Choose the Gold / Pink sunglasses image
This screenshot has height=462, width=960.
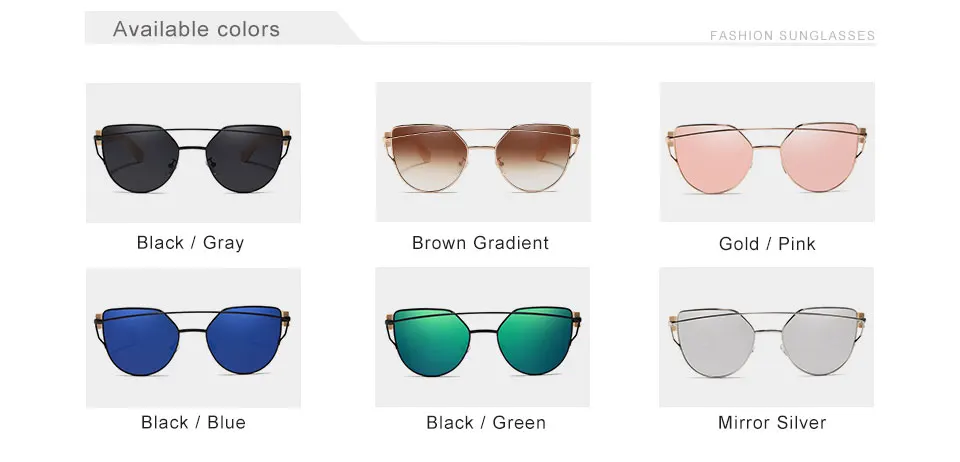pos(767,152)
